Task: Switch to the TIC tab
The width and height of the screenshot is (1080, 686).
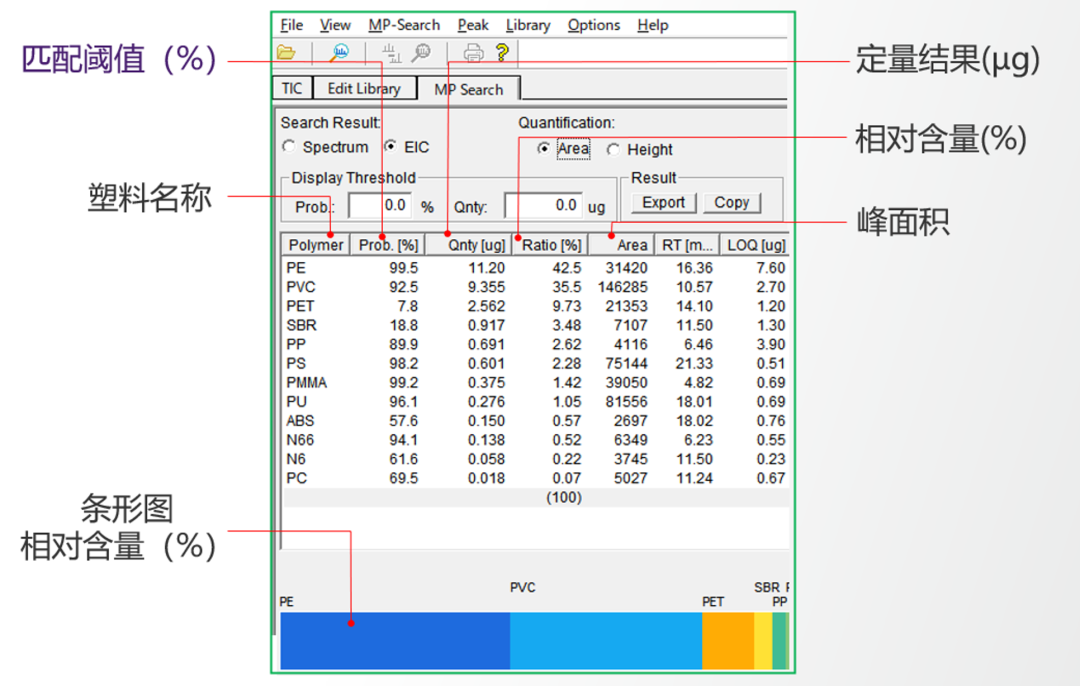Action: (292, 88)
